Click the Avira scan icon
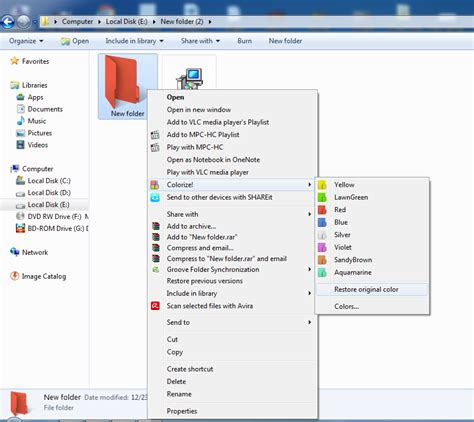474x422 pixels. (155, 306)
